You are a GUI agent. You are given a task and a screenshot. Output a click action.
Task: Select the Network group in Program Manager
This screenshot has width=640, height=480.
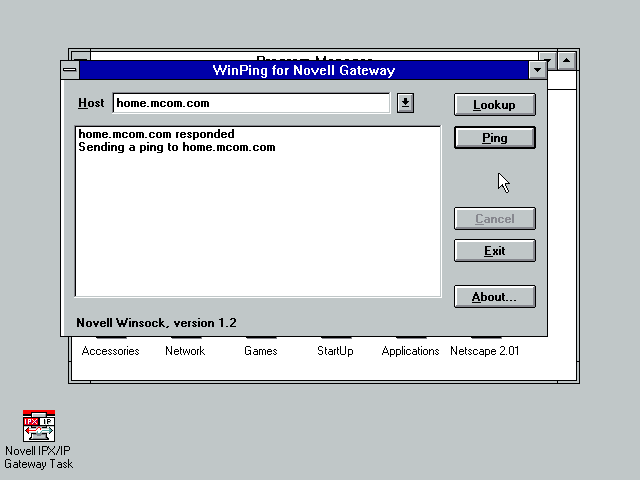(x=185, y=351)
